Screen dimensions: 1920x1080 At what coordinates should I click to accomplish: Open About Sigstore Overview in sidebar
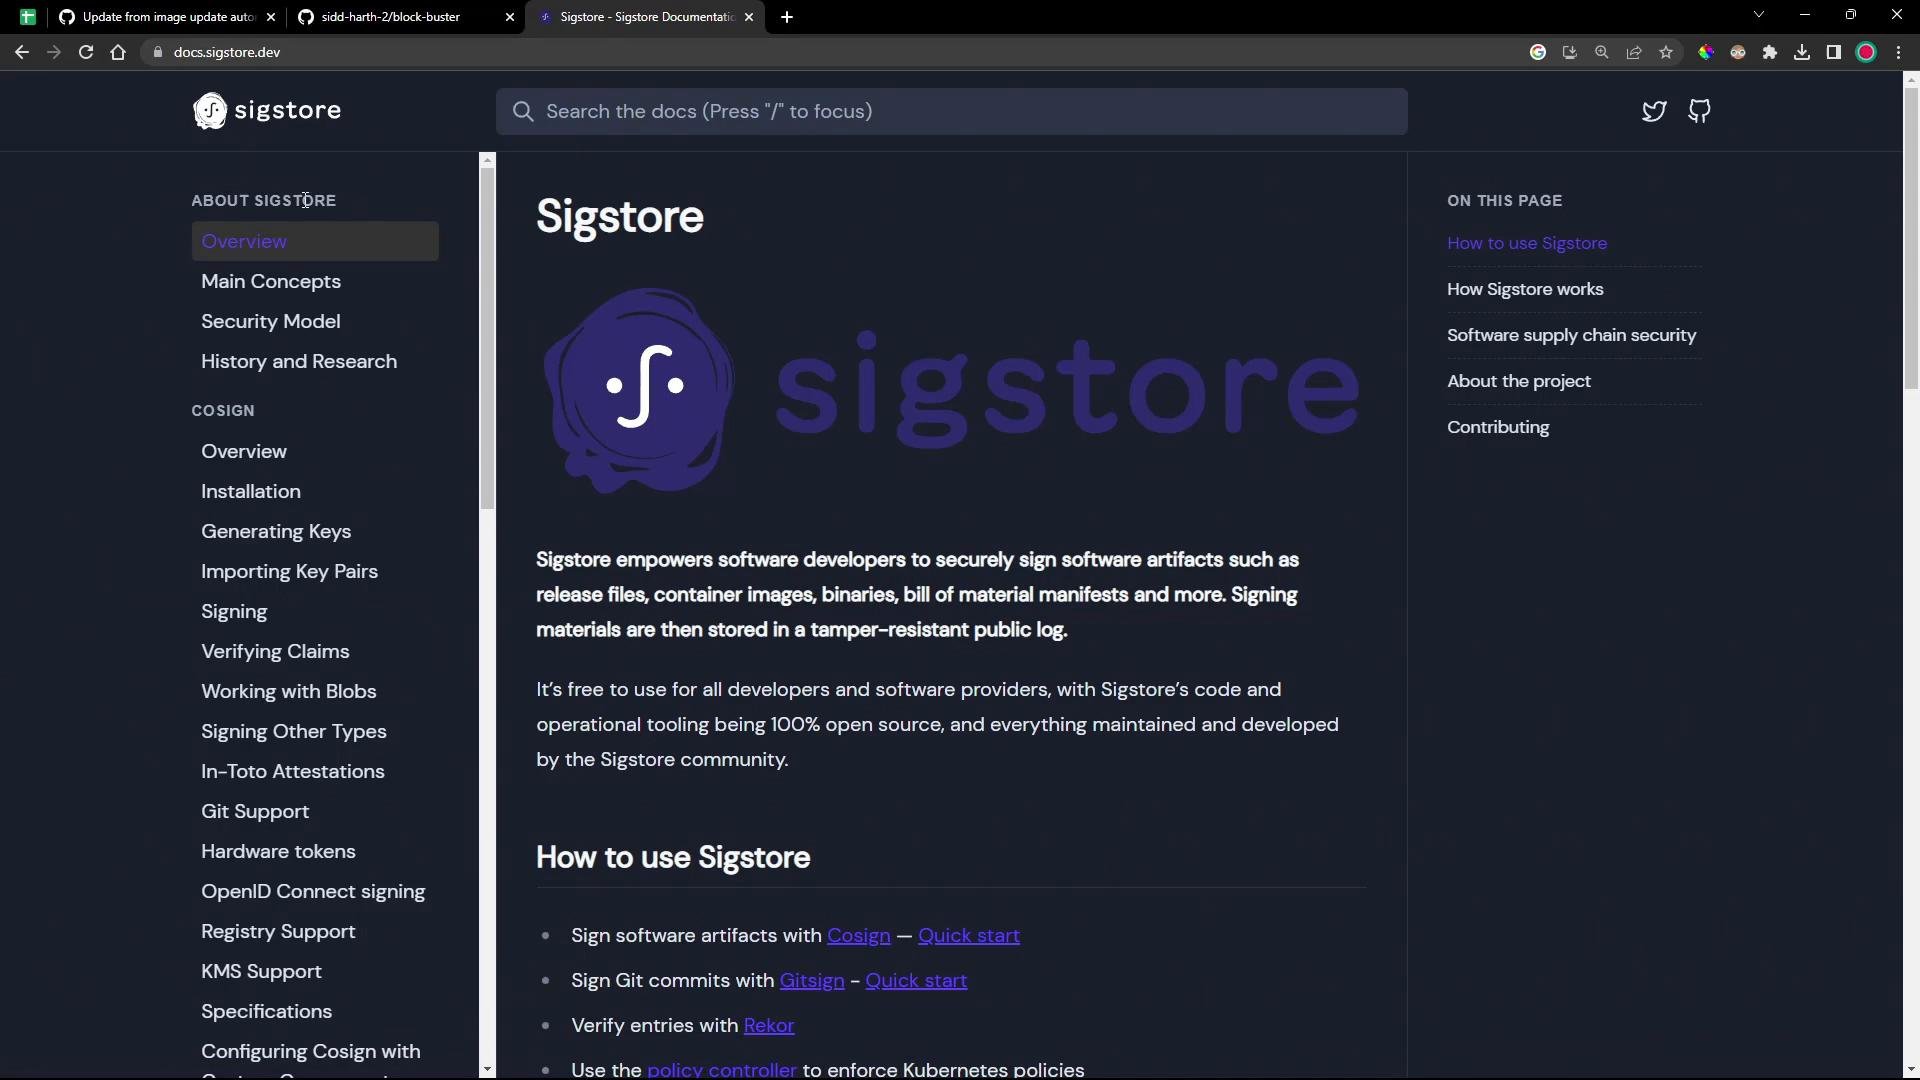(x=315, y=241)
